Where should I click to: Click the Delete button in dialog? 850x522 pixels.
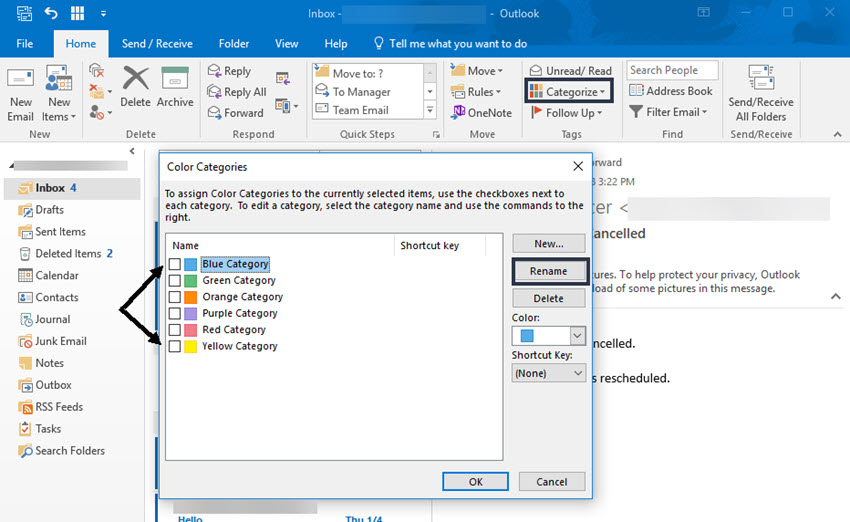pos(549,299)
